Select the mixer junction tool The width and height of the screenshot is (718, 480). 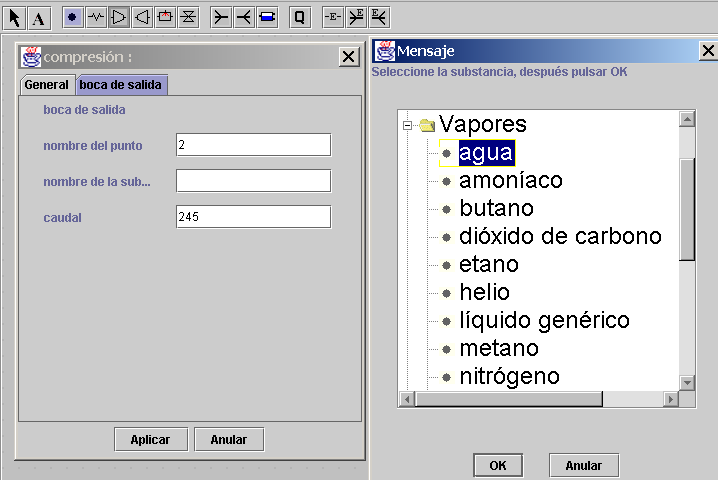pyautogui.click(x=221, y=17)
